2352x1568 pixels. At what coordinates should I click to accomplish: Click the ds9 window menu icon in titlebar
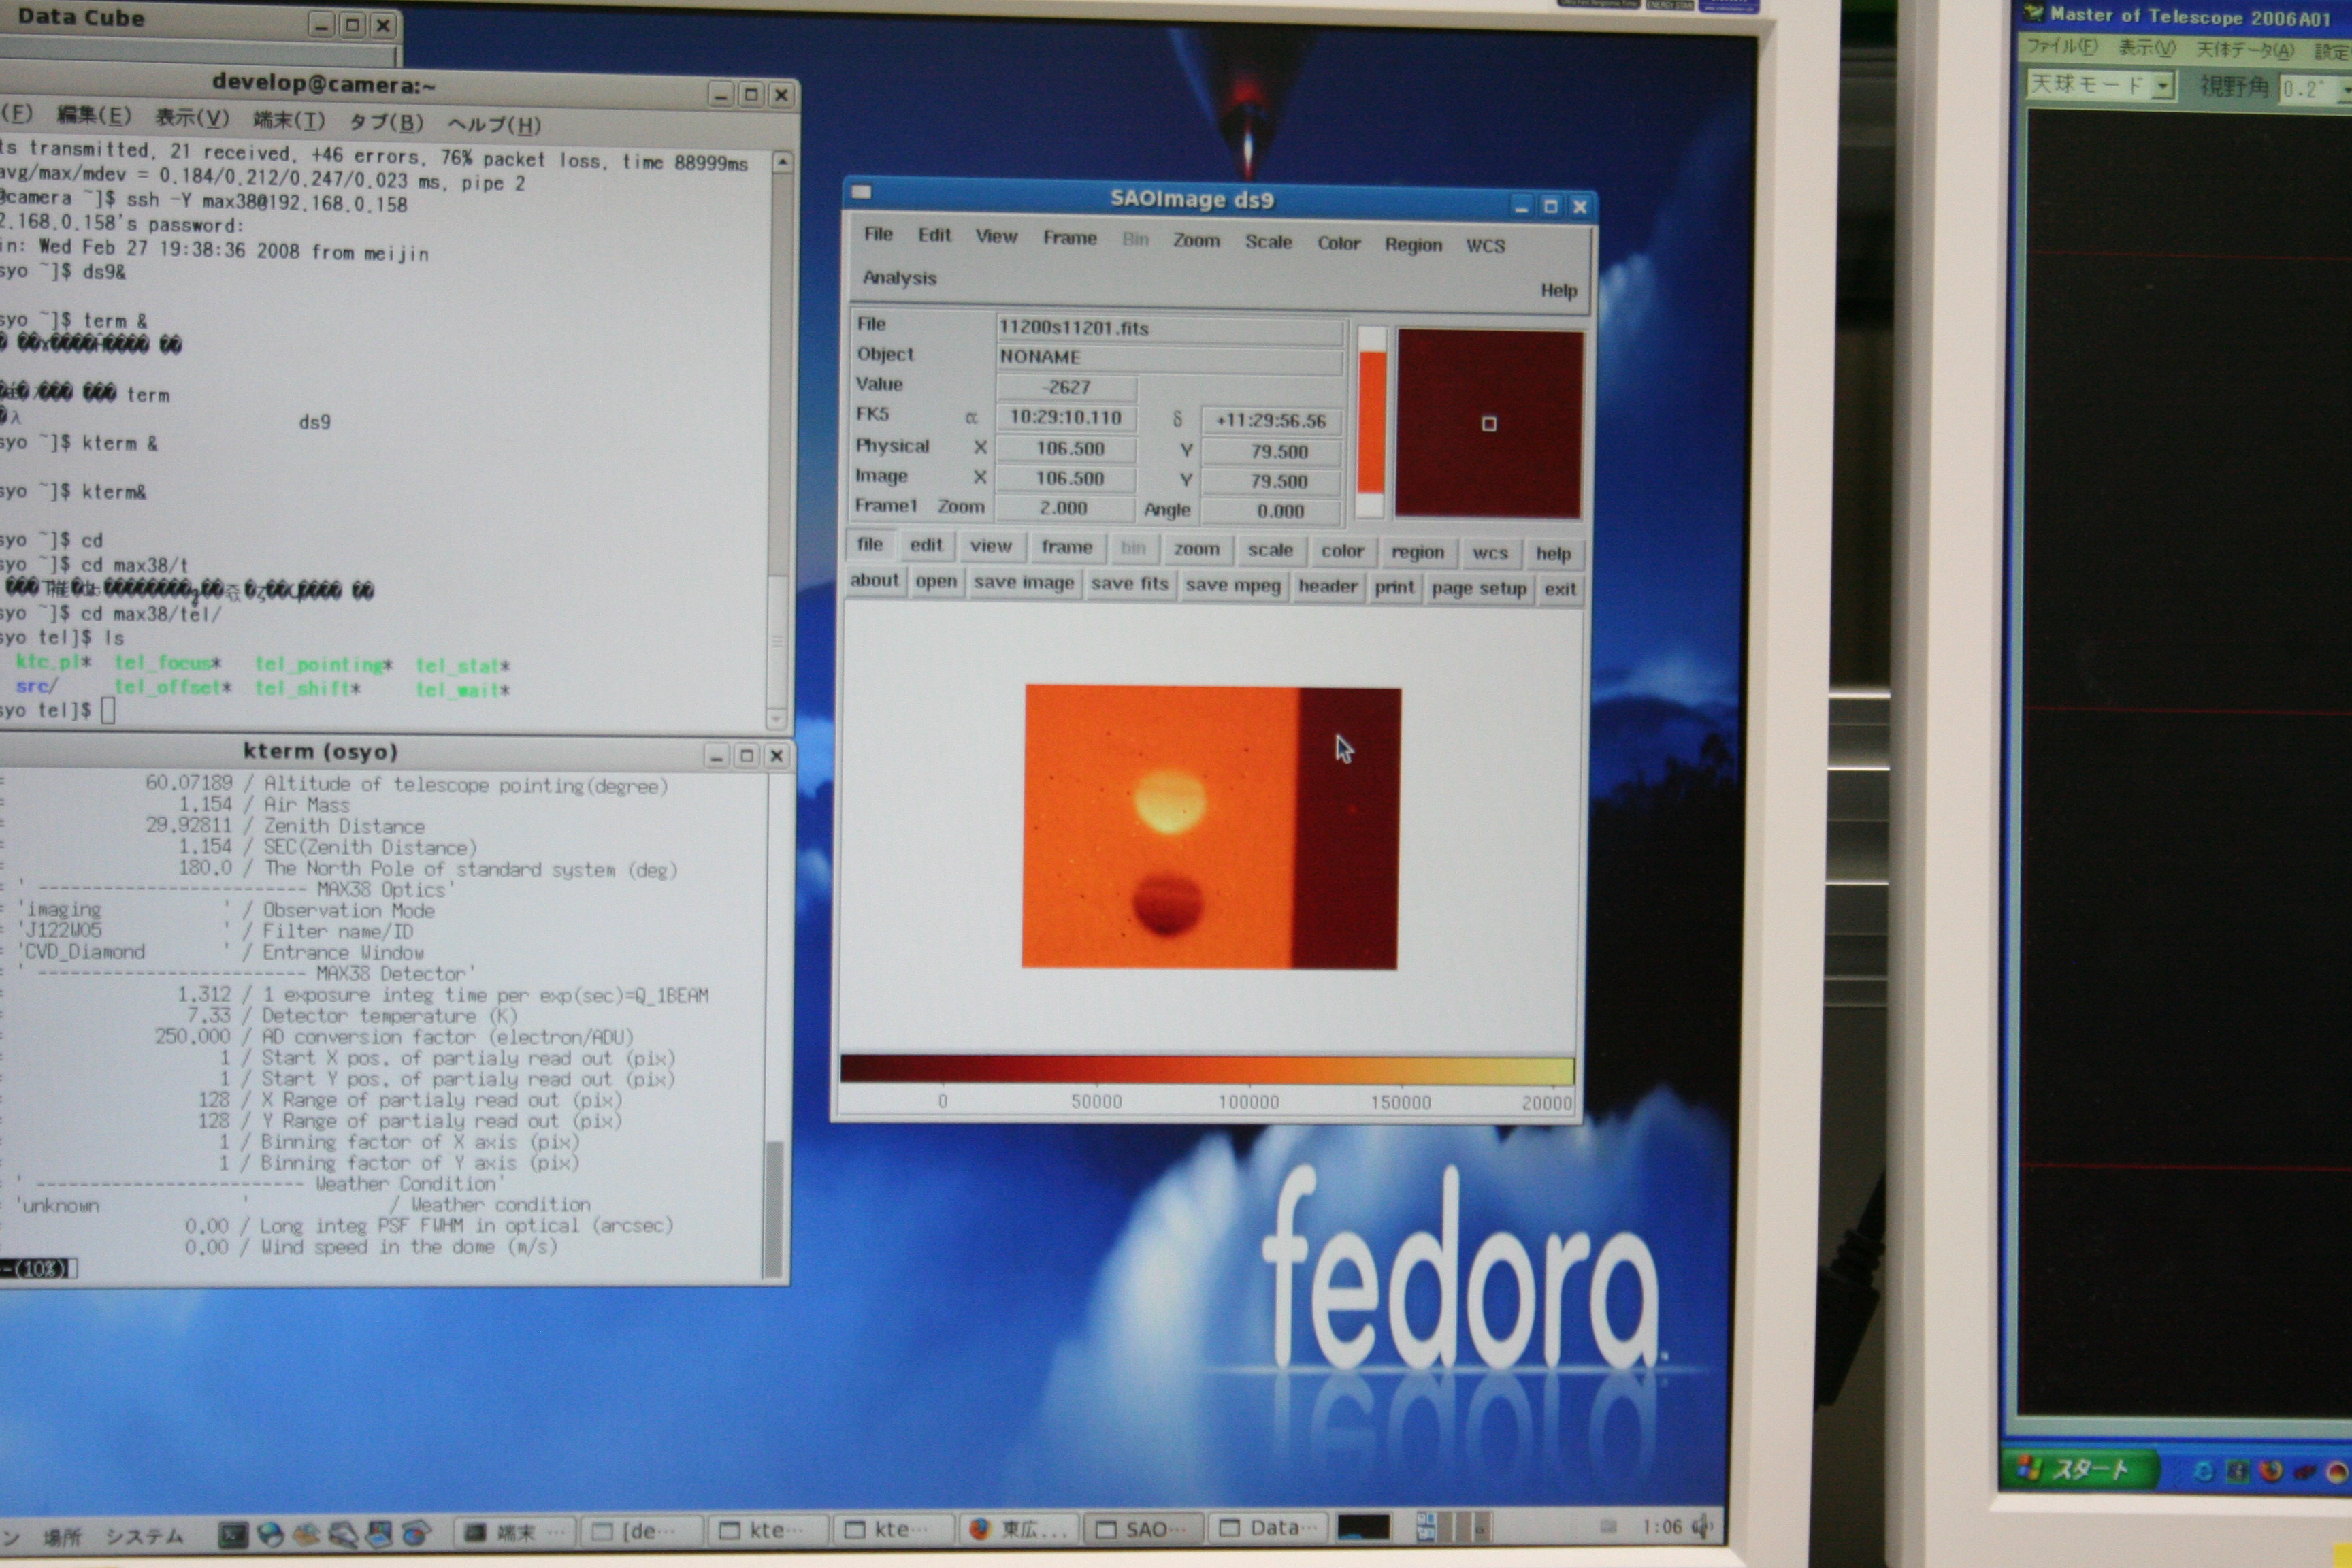point(861,192)
